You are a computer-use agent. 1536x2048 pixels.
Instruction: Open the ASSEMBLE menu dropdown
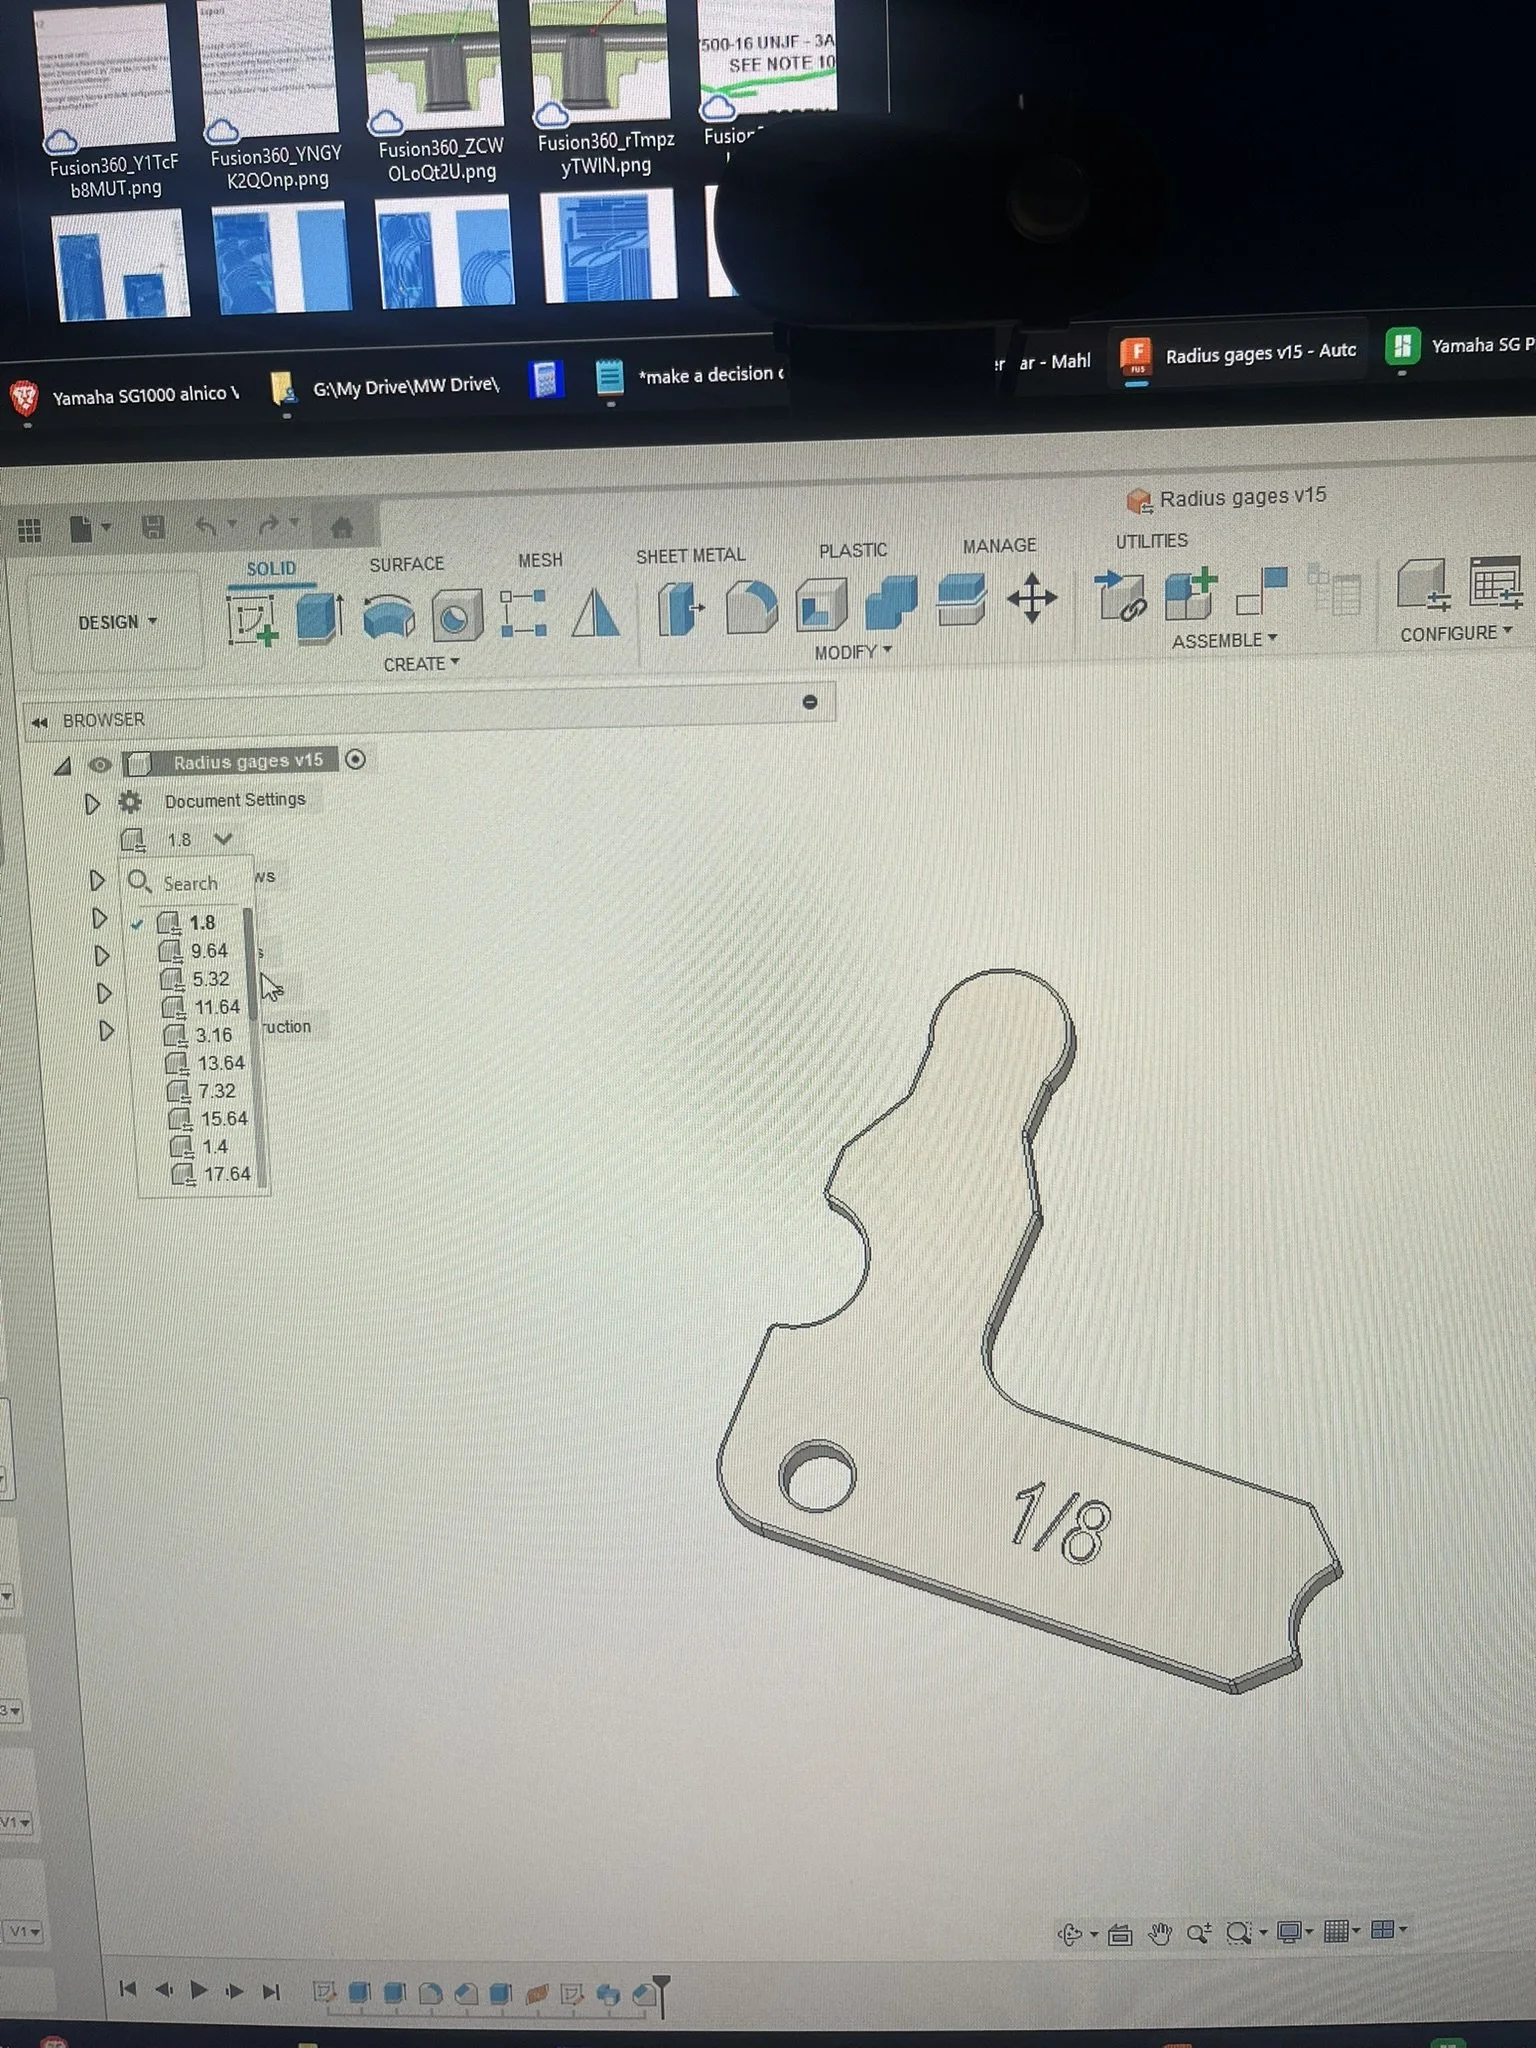(x=1224, y=640)
